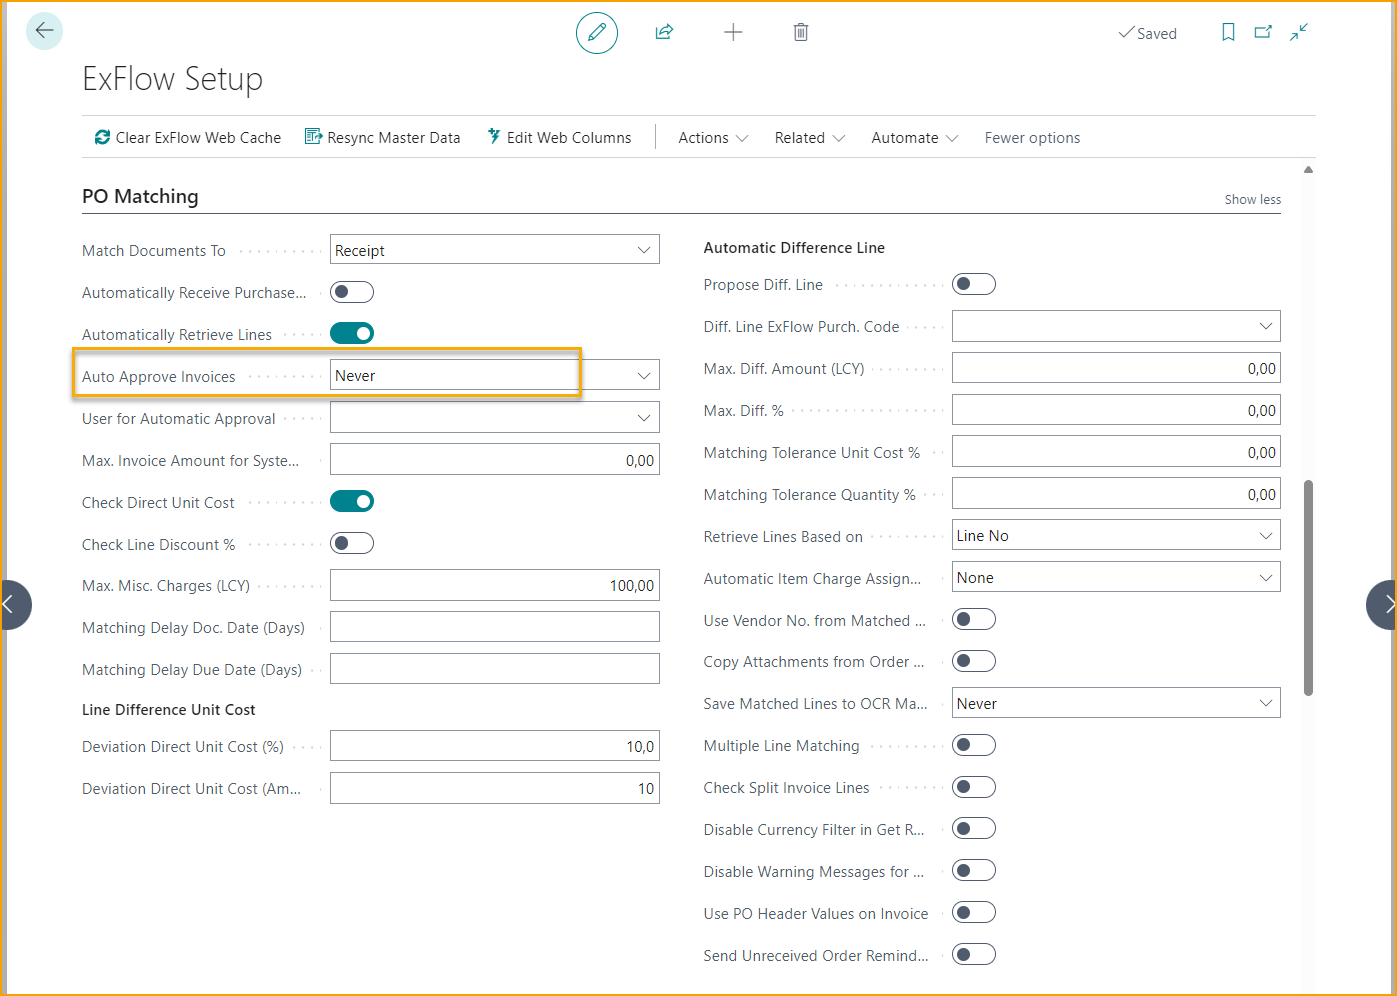
Task: Go back with the arrow icon
Action: click(x=44, y=31)
